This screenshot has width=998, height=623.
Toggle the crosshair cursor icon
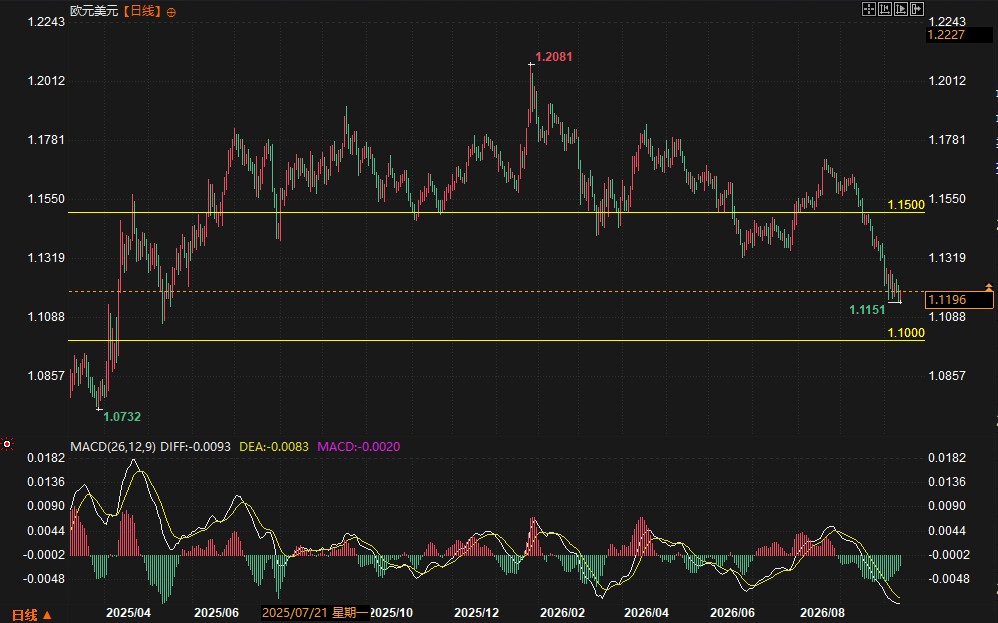pos(869,9)
